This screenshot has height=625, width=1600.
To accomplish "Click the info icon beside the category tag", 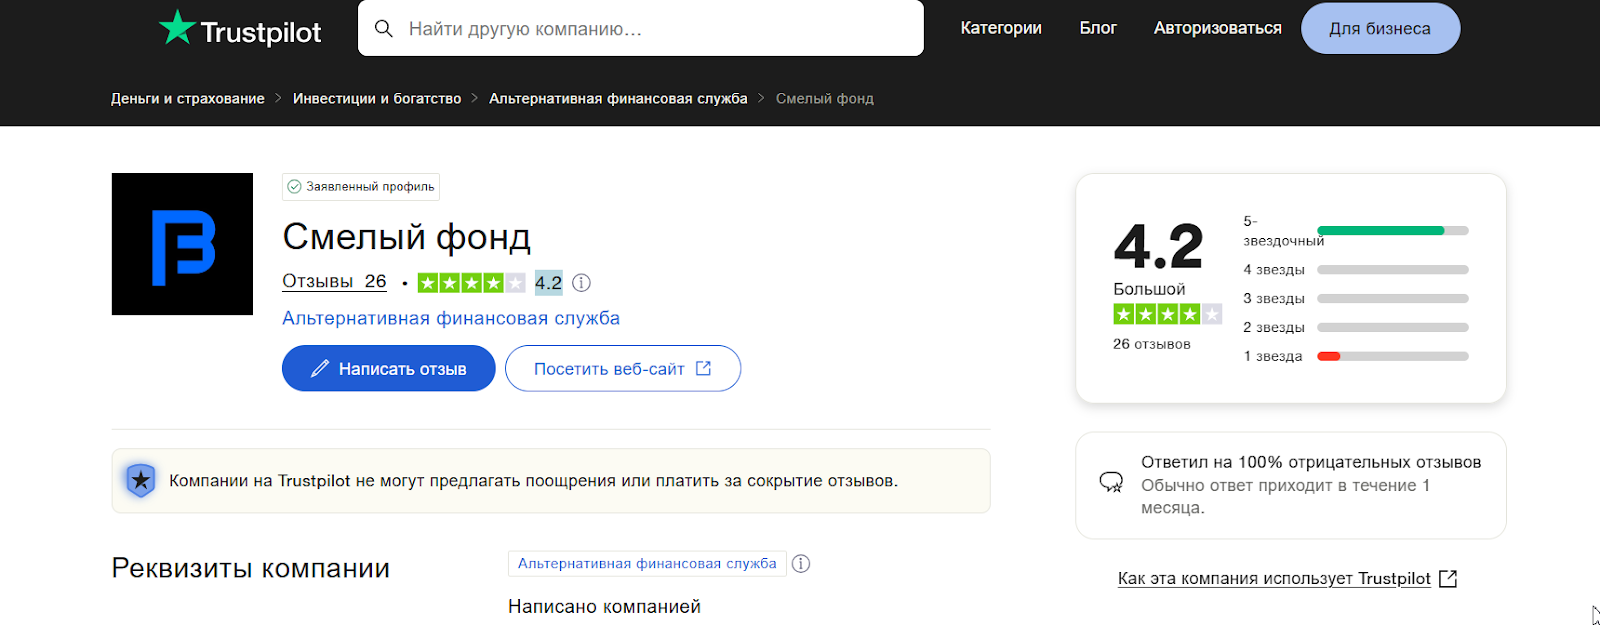I will coord(801,564).
